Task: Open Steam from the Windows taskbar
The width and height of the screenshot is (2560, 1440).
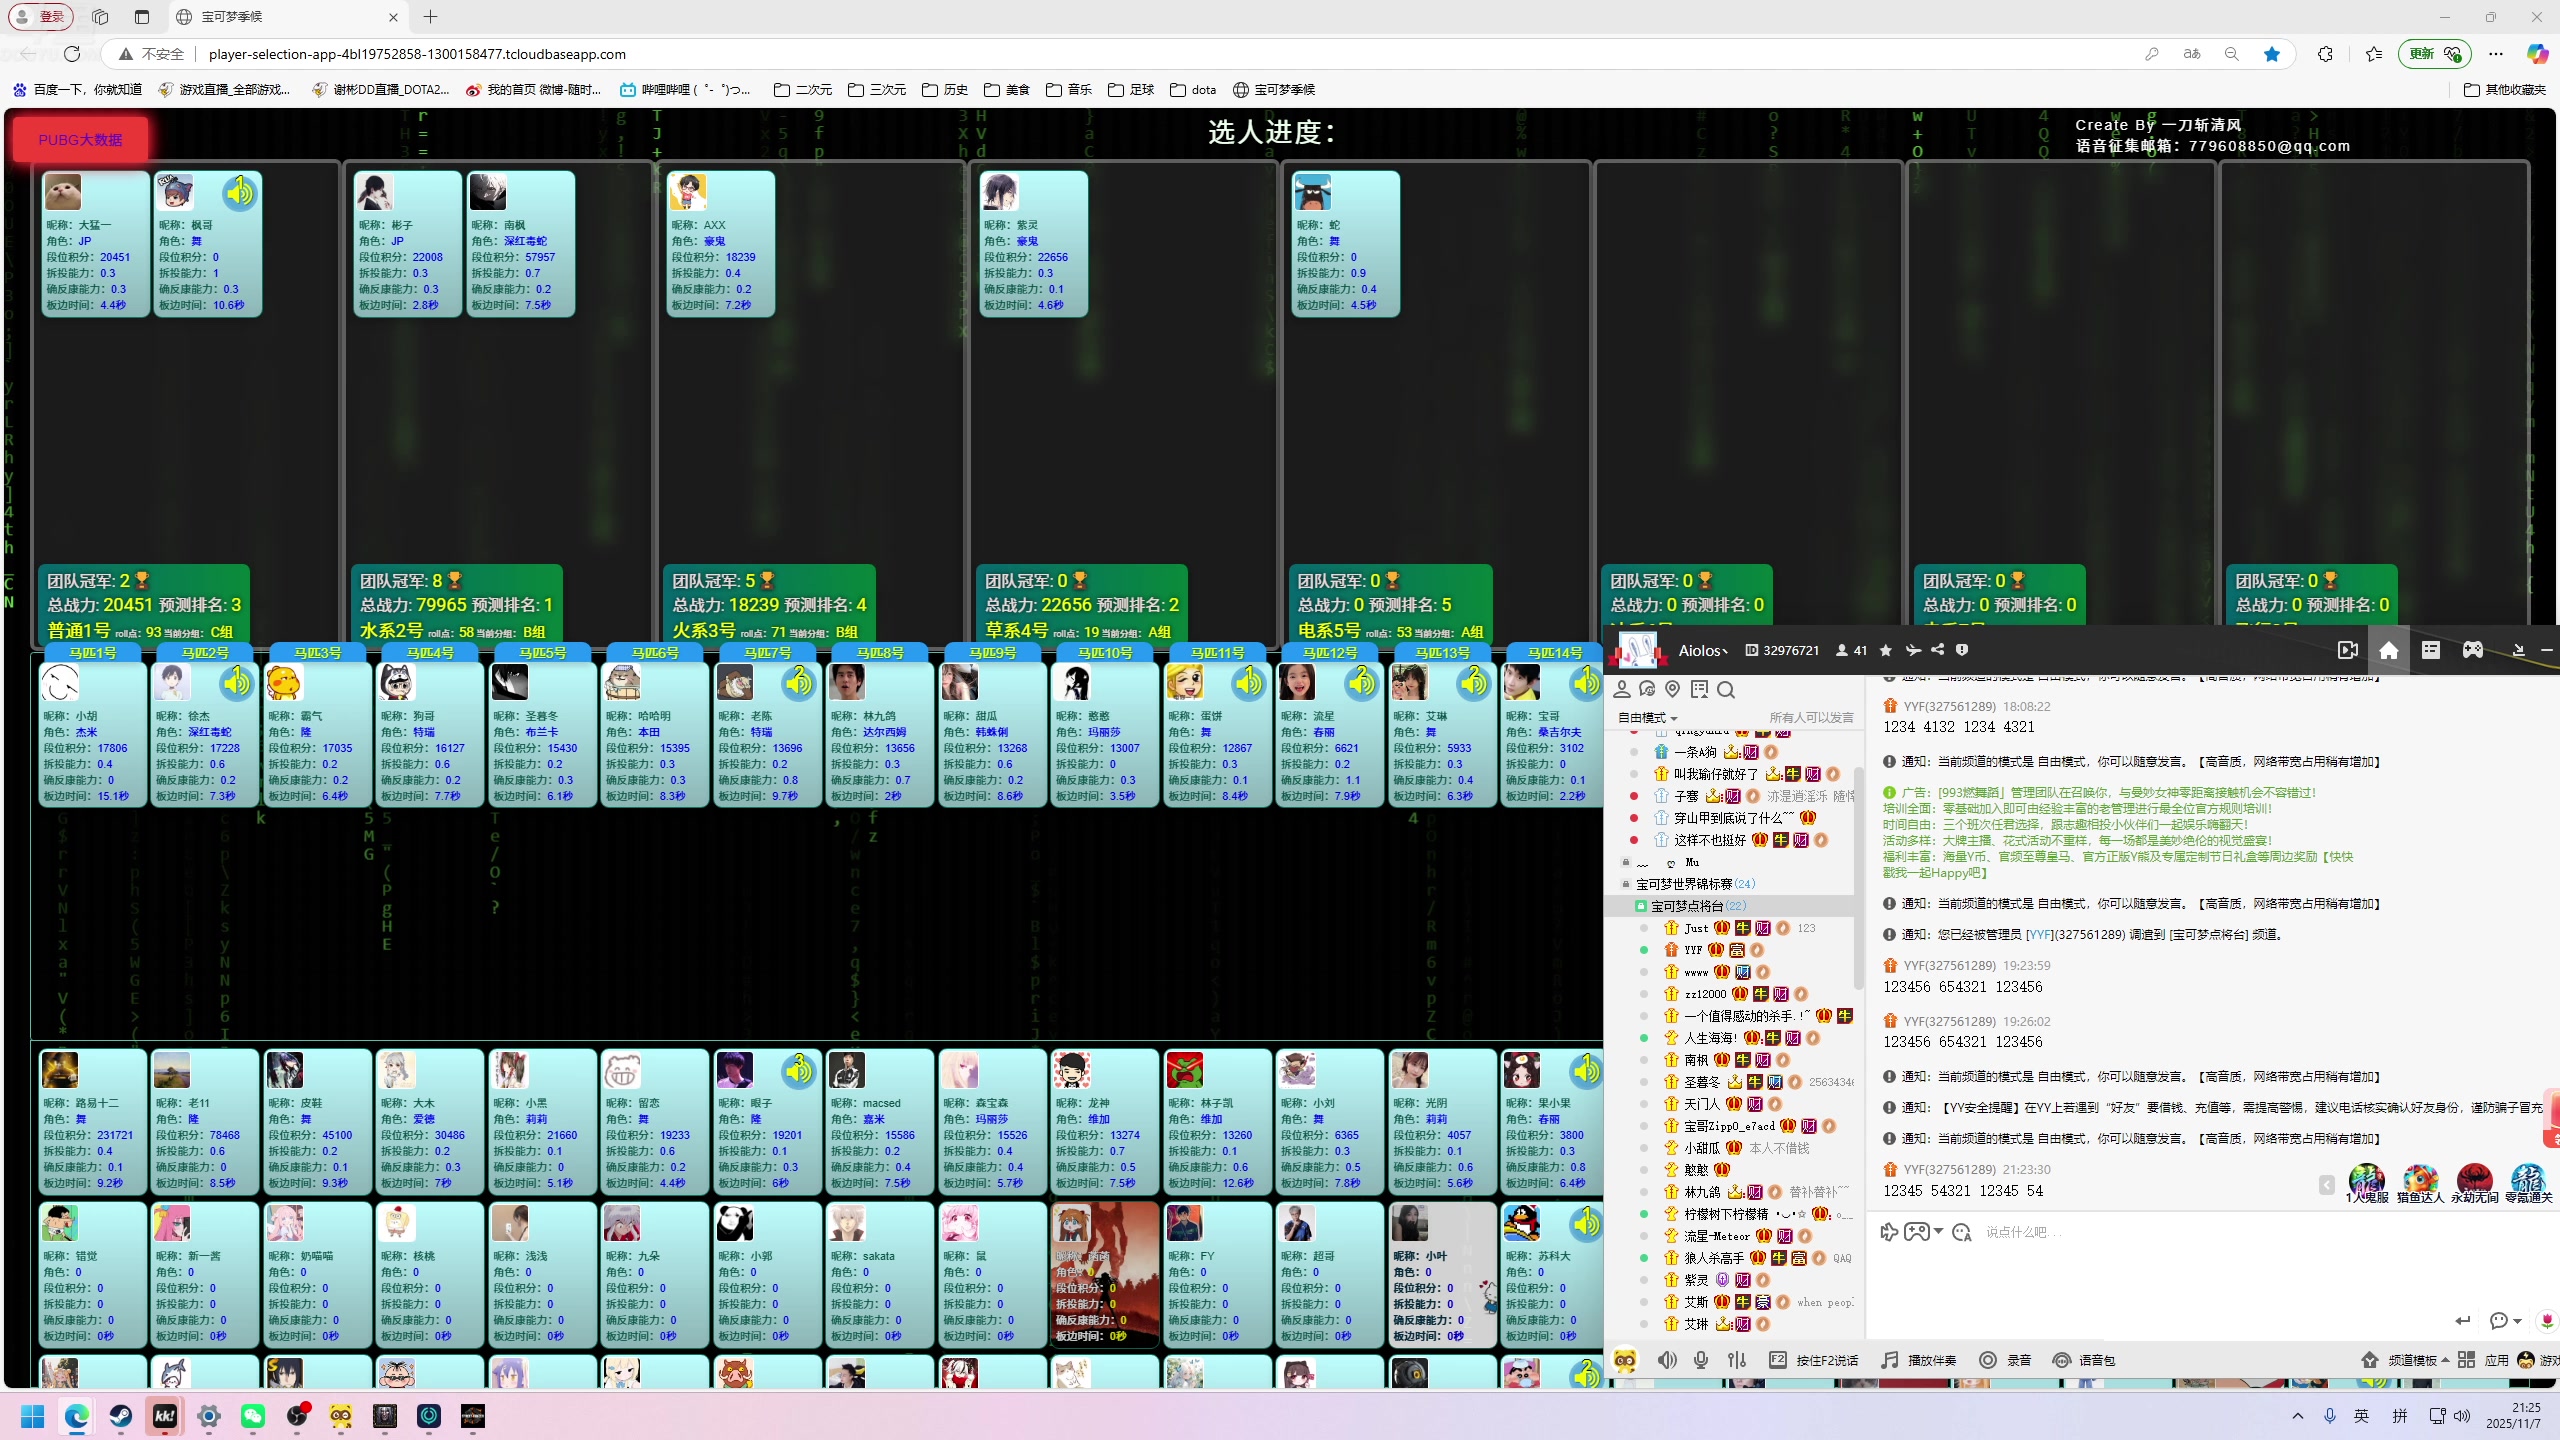Action: 121,1416
